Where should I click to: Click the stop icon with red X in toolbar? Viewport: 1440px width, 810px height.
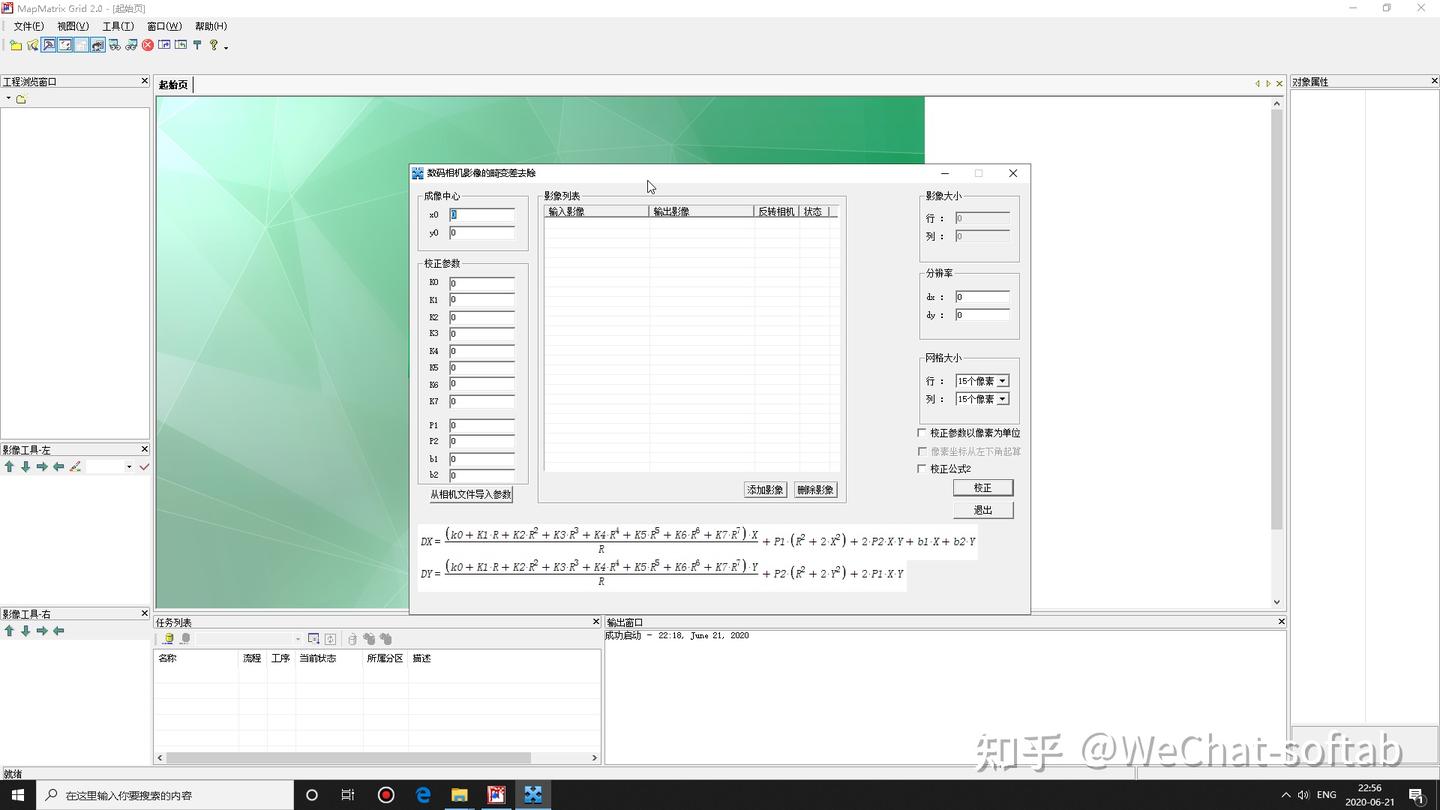[147, 45]
